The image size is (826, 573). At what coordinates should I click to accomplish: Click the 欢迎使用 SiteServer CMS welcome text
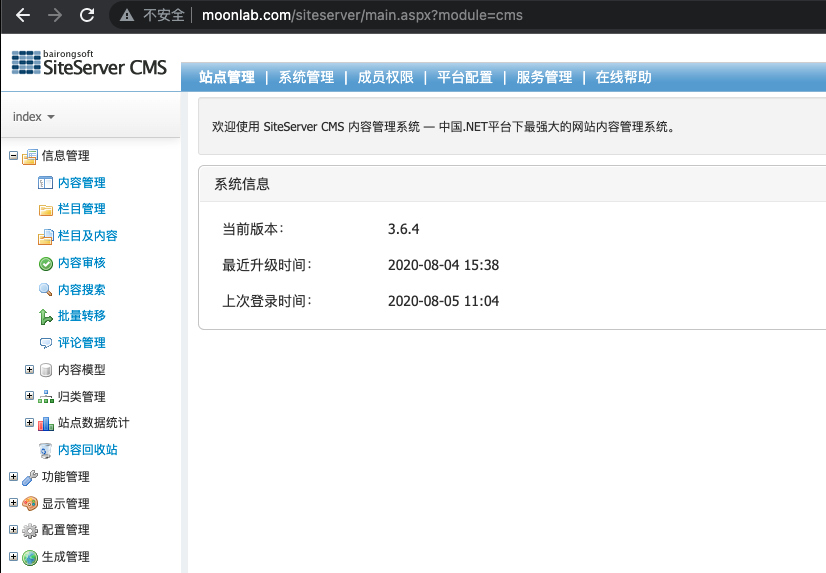pyautogui.click(x=443, y=127)
